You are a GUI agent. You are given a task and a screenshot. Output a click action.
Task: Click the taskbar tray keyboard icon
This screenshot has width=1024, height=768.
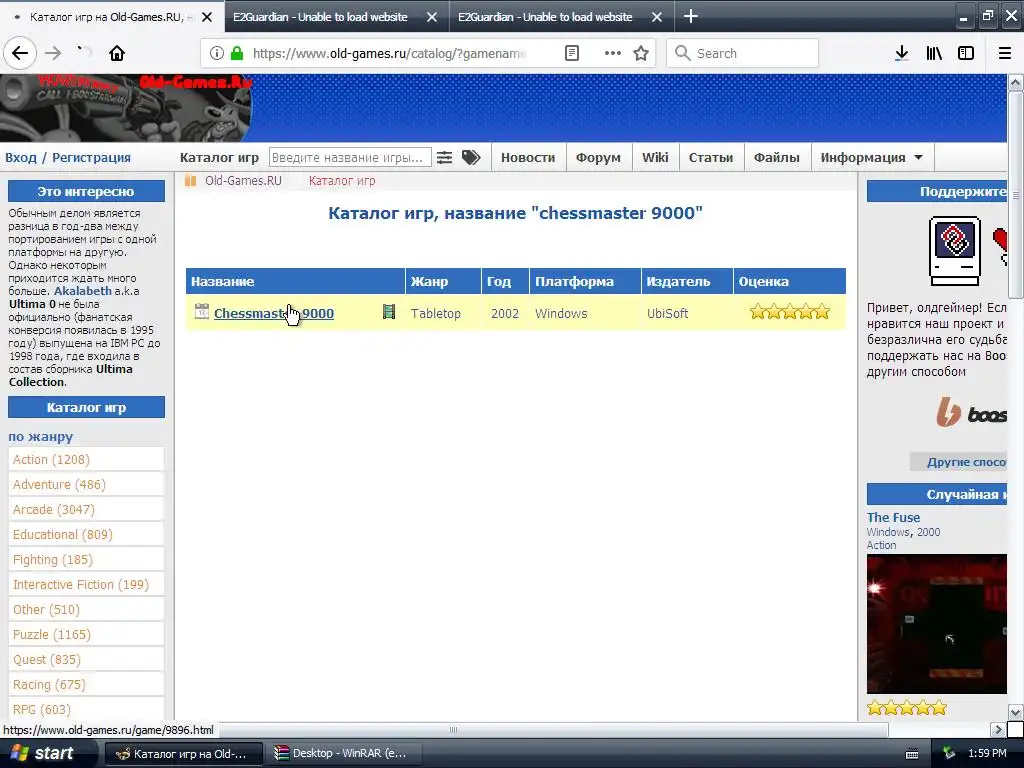point(912,754)
